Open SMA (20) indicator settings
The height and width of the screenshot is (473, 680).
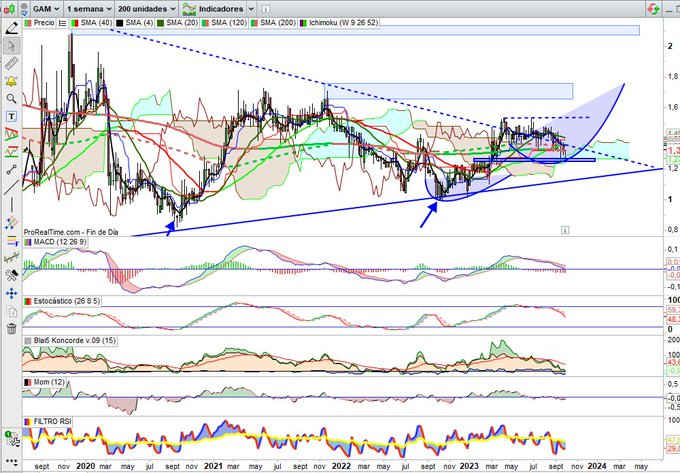(182, 23)
